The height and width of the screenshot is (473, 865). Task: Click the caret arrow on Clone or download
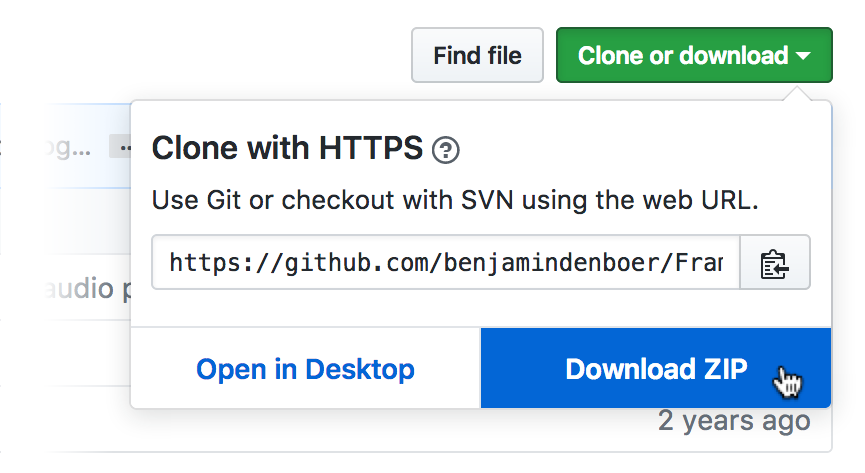tap(803, 56)
